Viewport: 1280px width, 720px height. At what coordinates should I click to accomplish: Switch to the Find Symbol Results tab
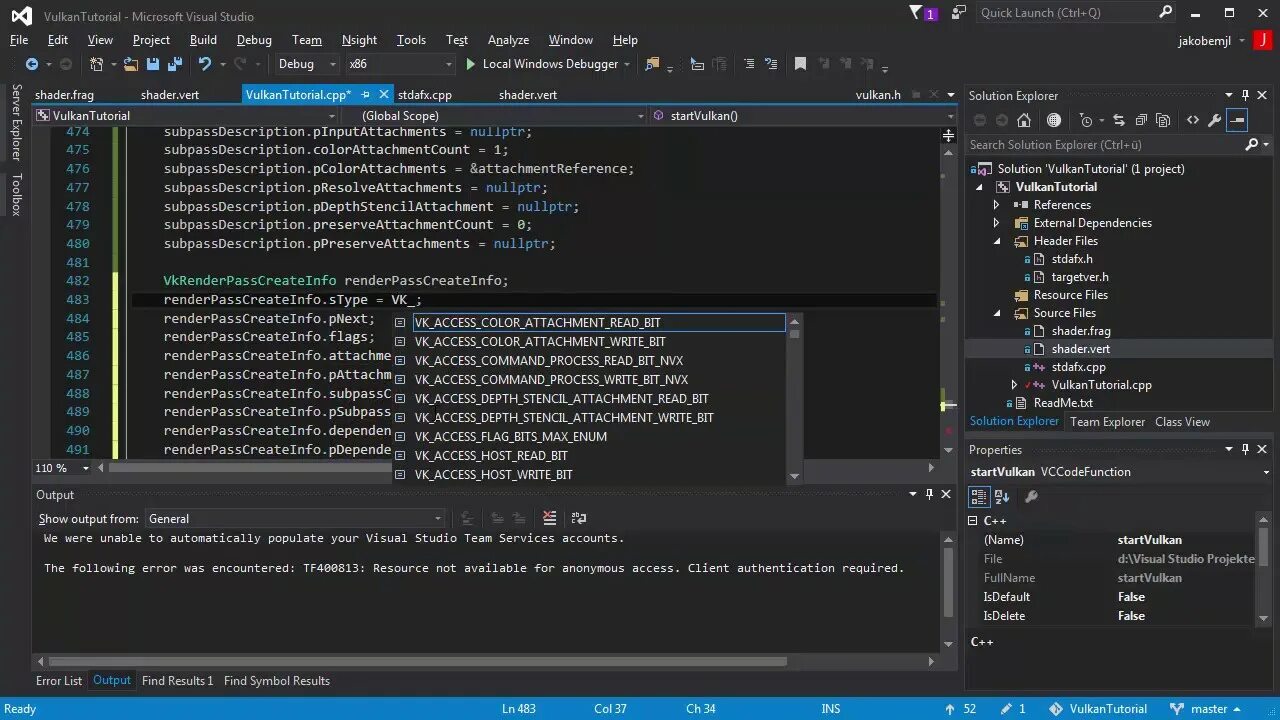tap(277, 681)
